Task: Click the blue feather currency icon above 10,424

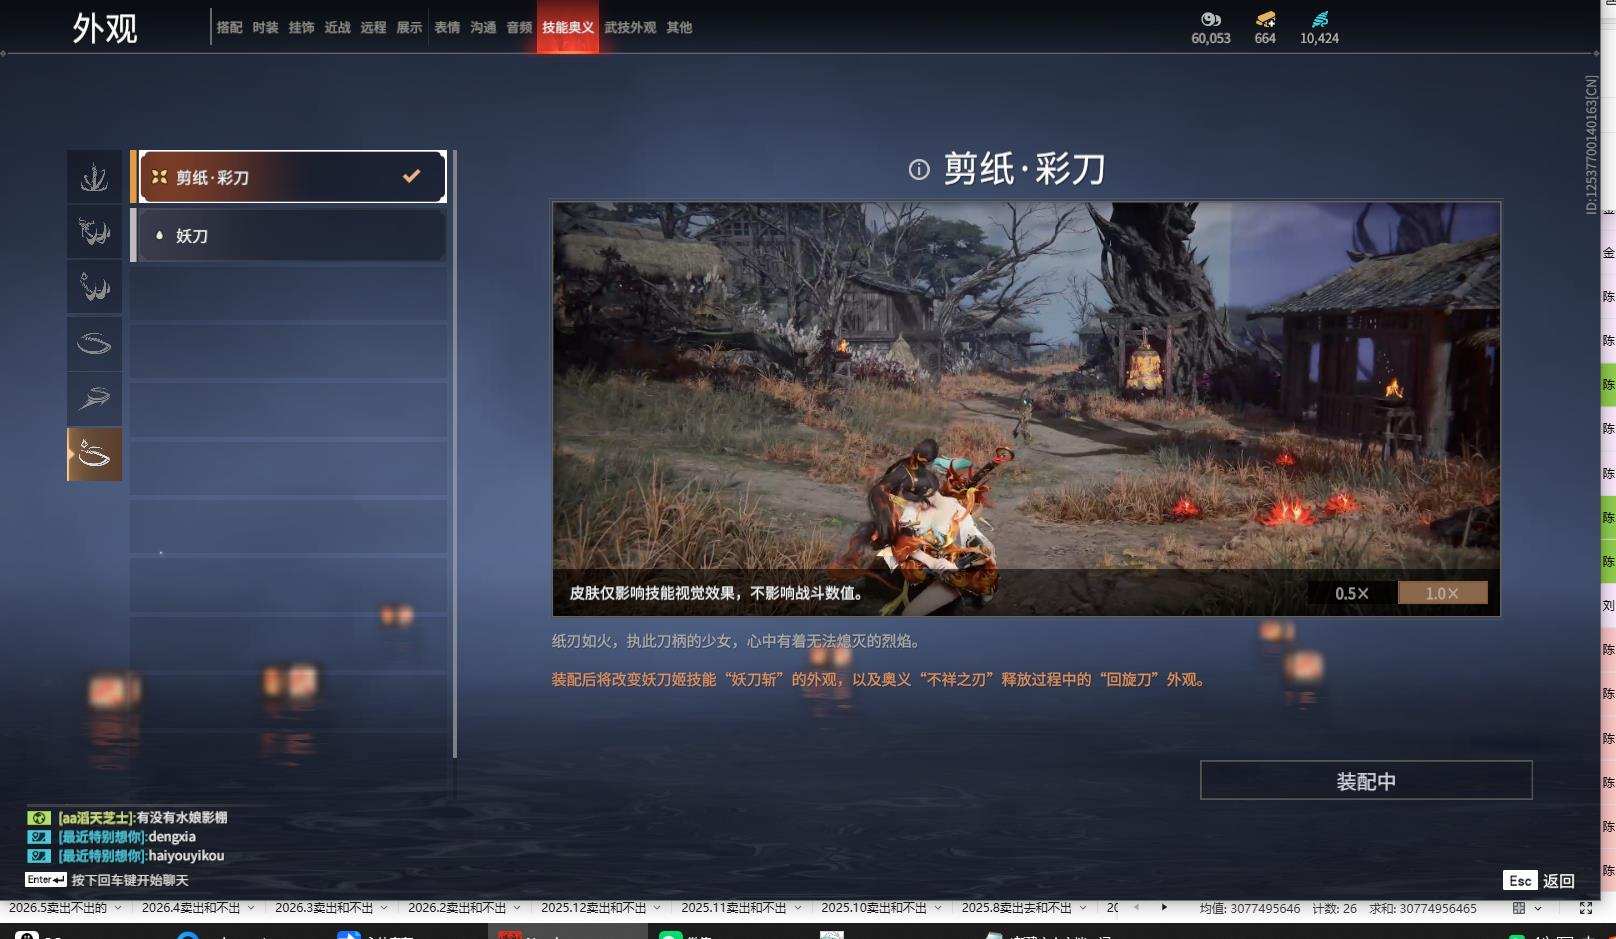Action: [x=1320, y=19]
